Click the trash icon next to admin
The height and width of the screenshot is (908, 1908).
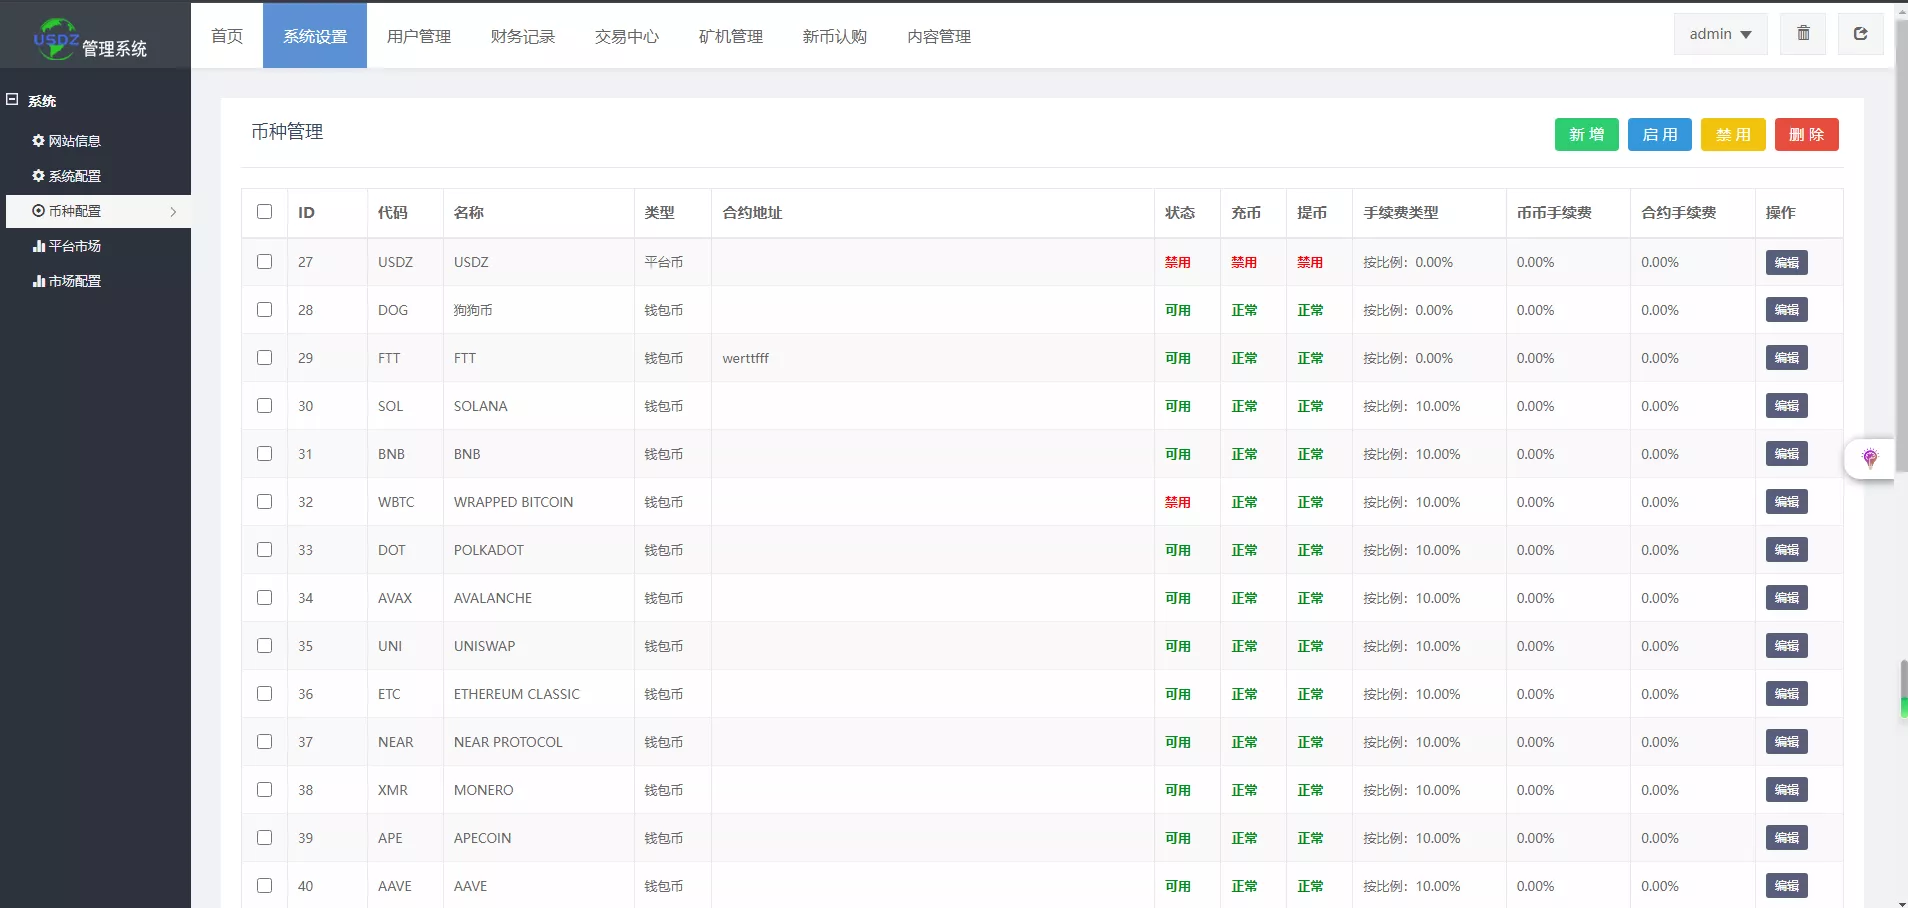click(1803, 33)
